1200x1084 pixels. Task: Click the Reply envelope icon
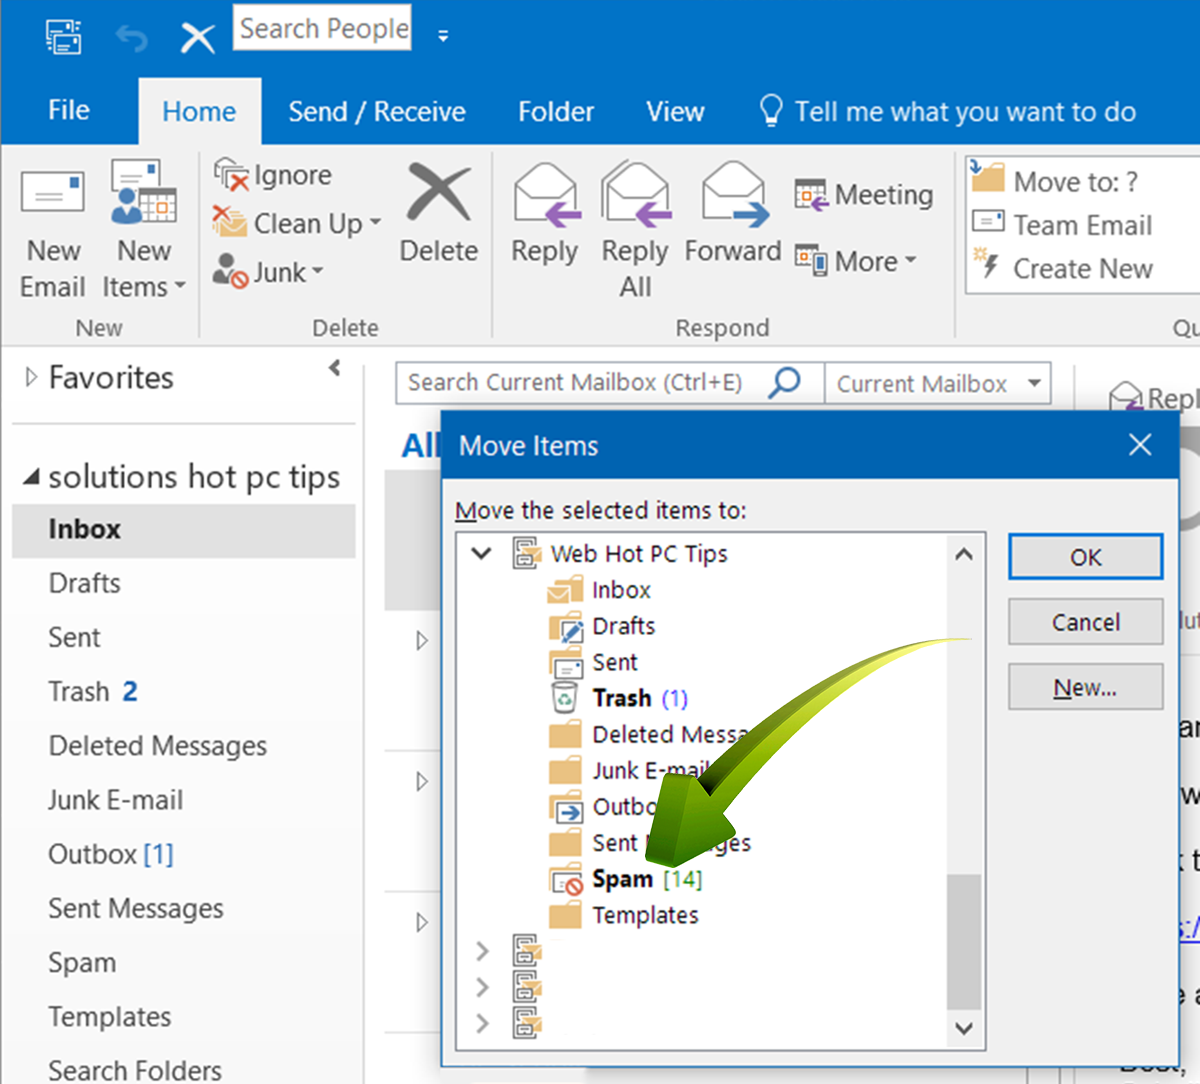pos(545,195)
